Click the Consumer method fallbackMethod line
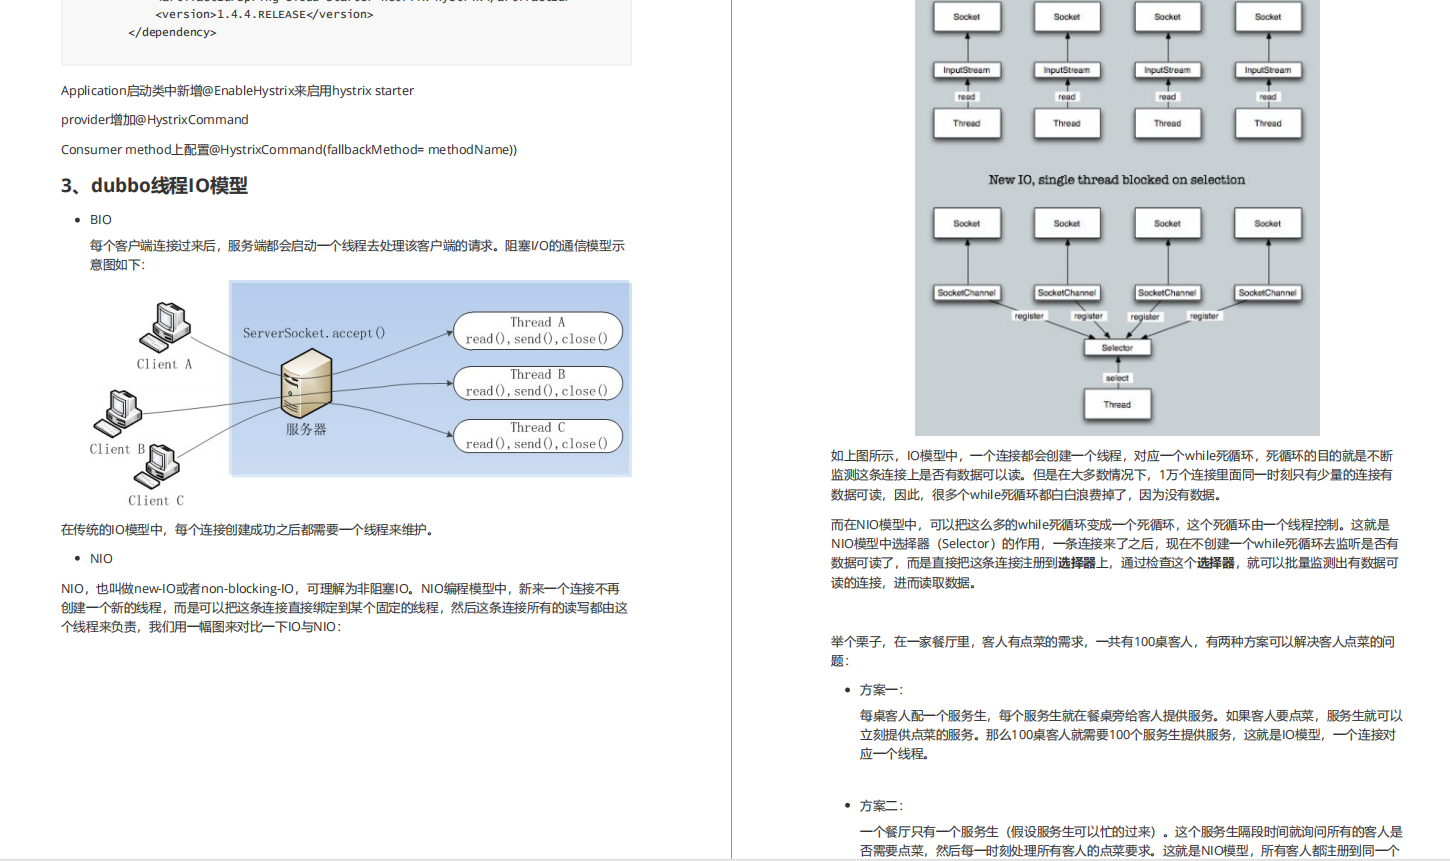 [289, 150]
